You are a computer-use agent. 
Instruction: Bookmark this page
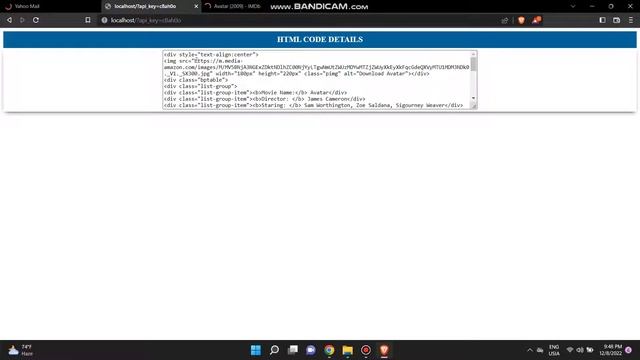tap(88, 20)
